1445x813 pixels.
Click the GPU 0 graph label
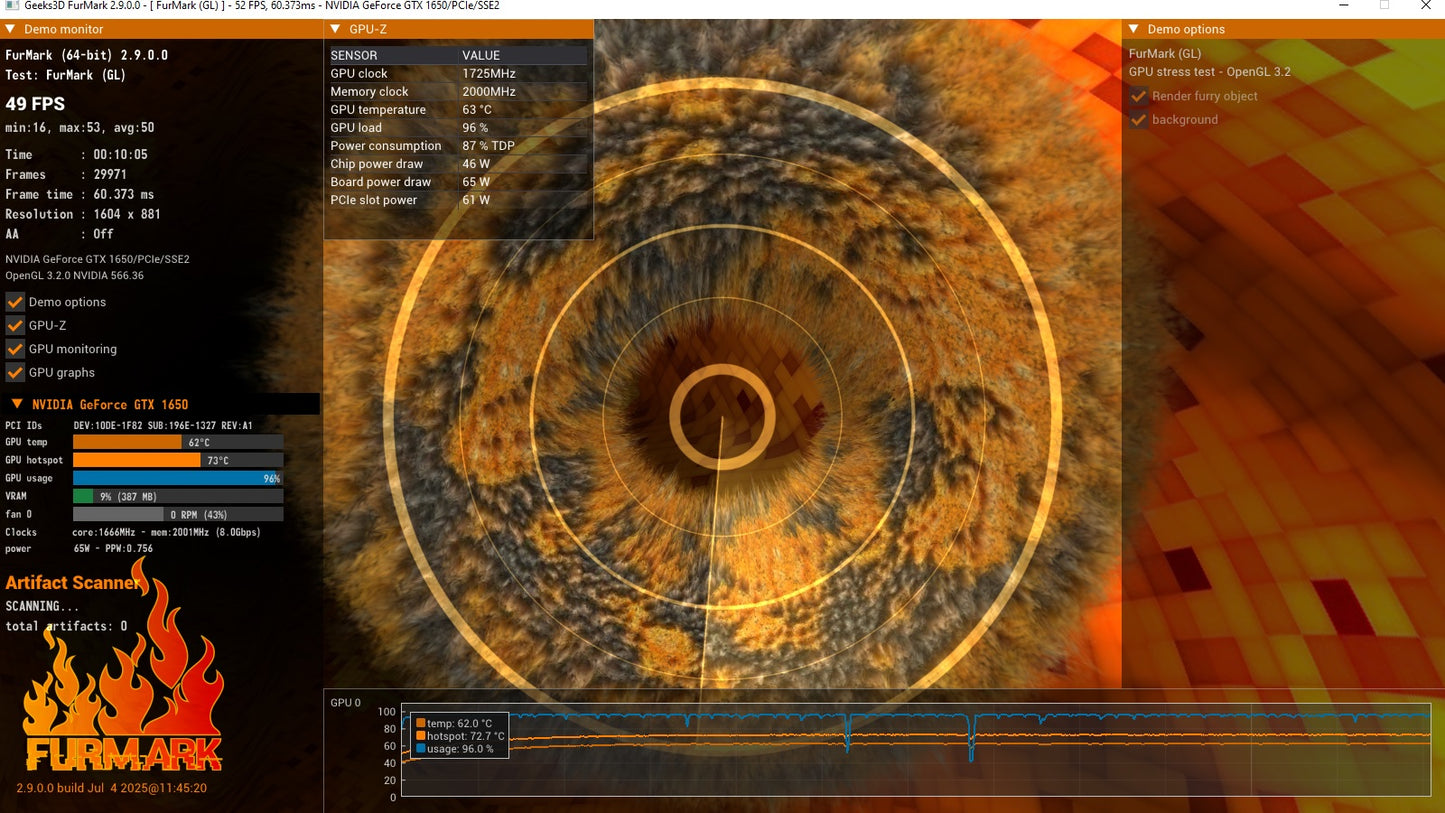[345, 703]
